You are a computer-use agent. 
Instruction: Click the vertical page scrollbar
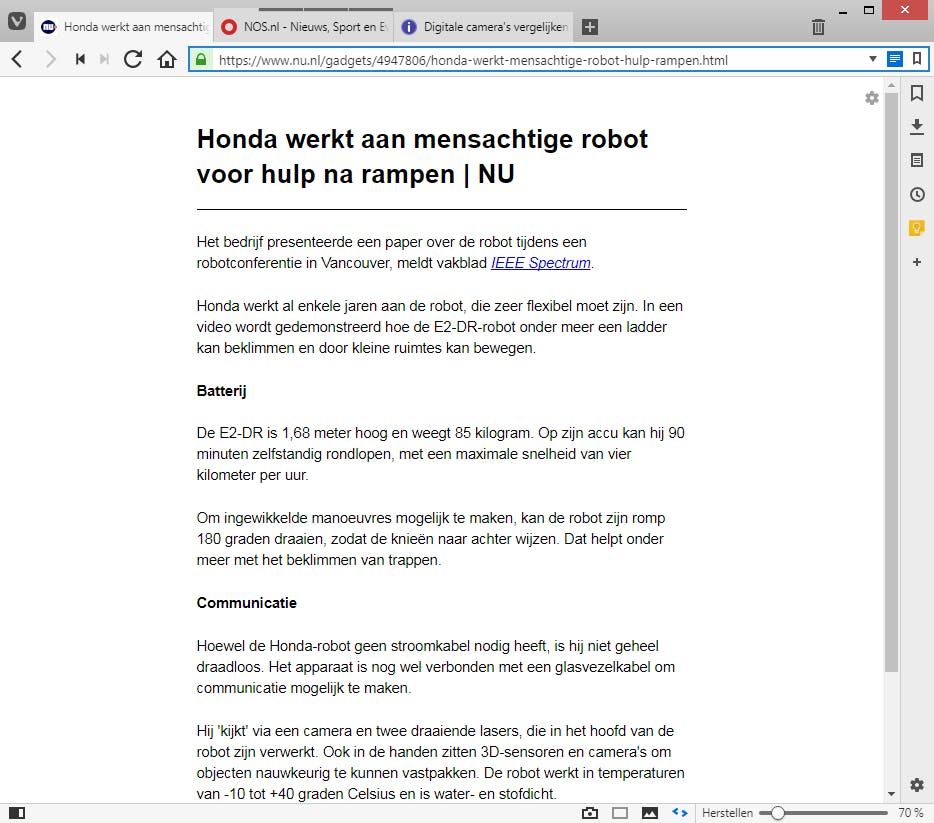[891, 381]
